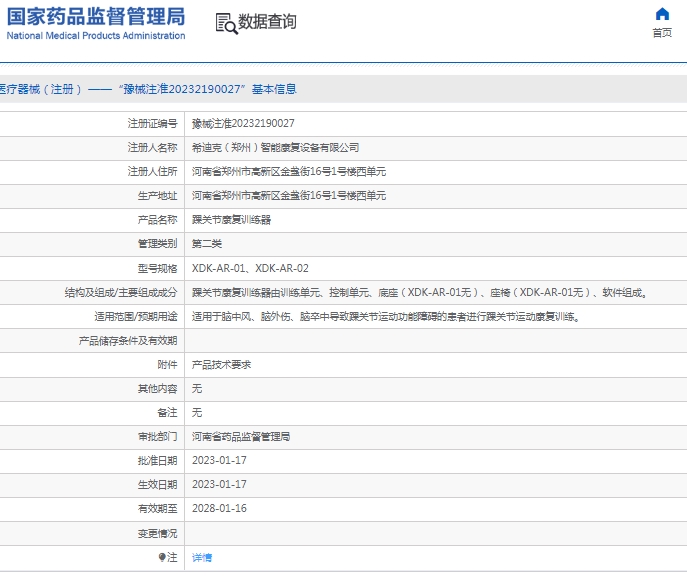Click the 其他内容 label
Image resolution: width=687 pixels, height=576 pixels.
157,389
